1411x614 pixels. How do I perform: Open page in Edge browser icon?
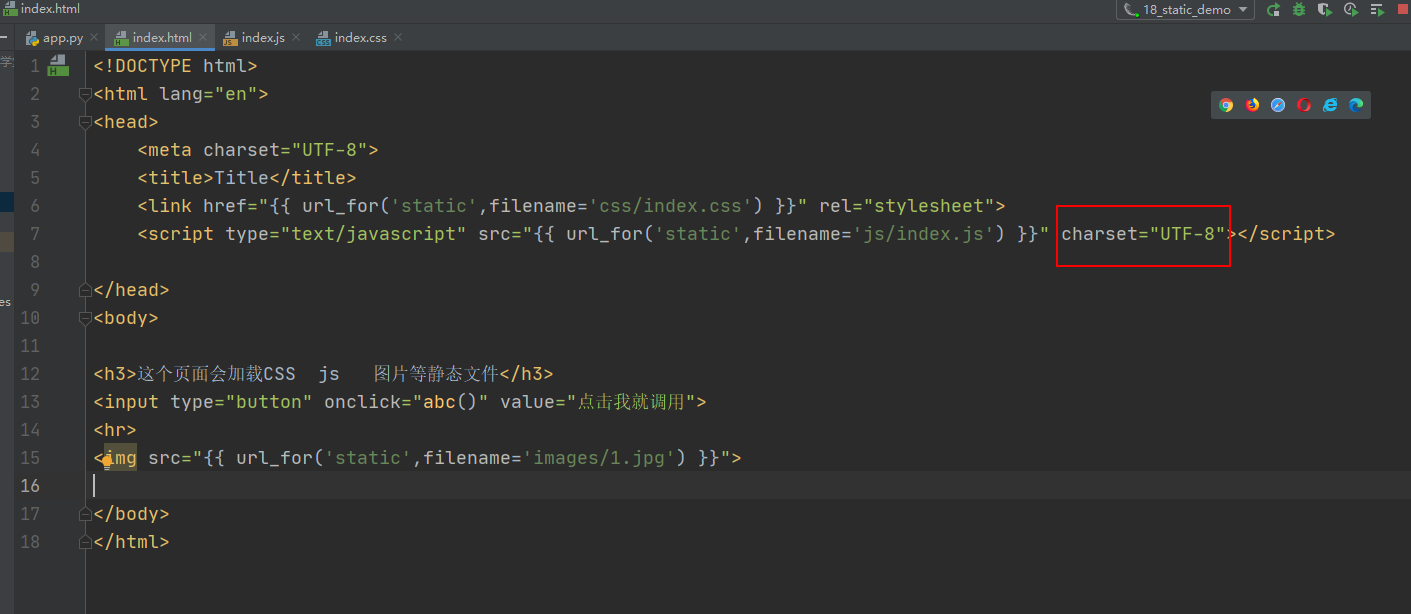click(1356, 105)
